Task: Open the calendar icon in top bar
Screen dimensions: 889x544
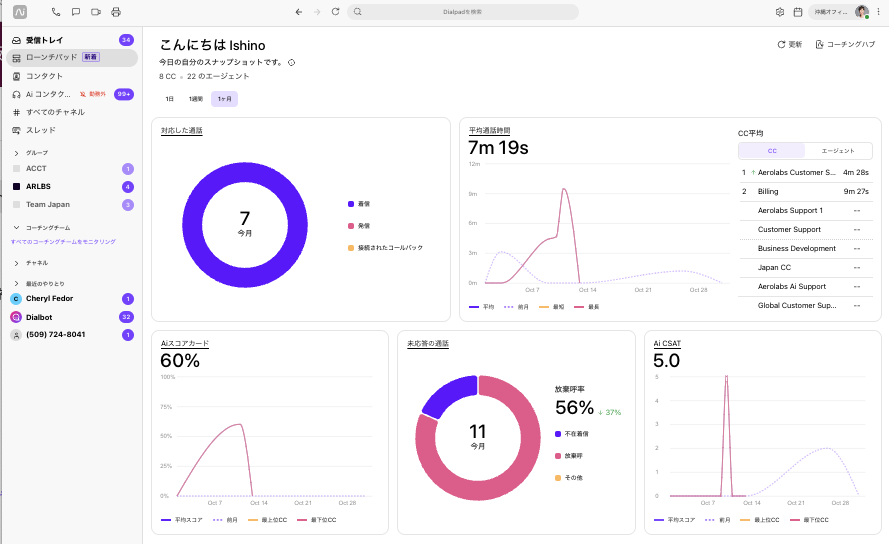Action: 798,12
